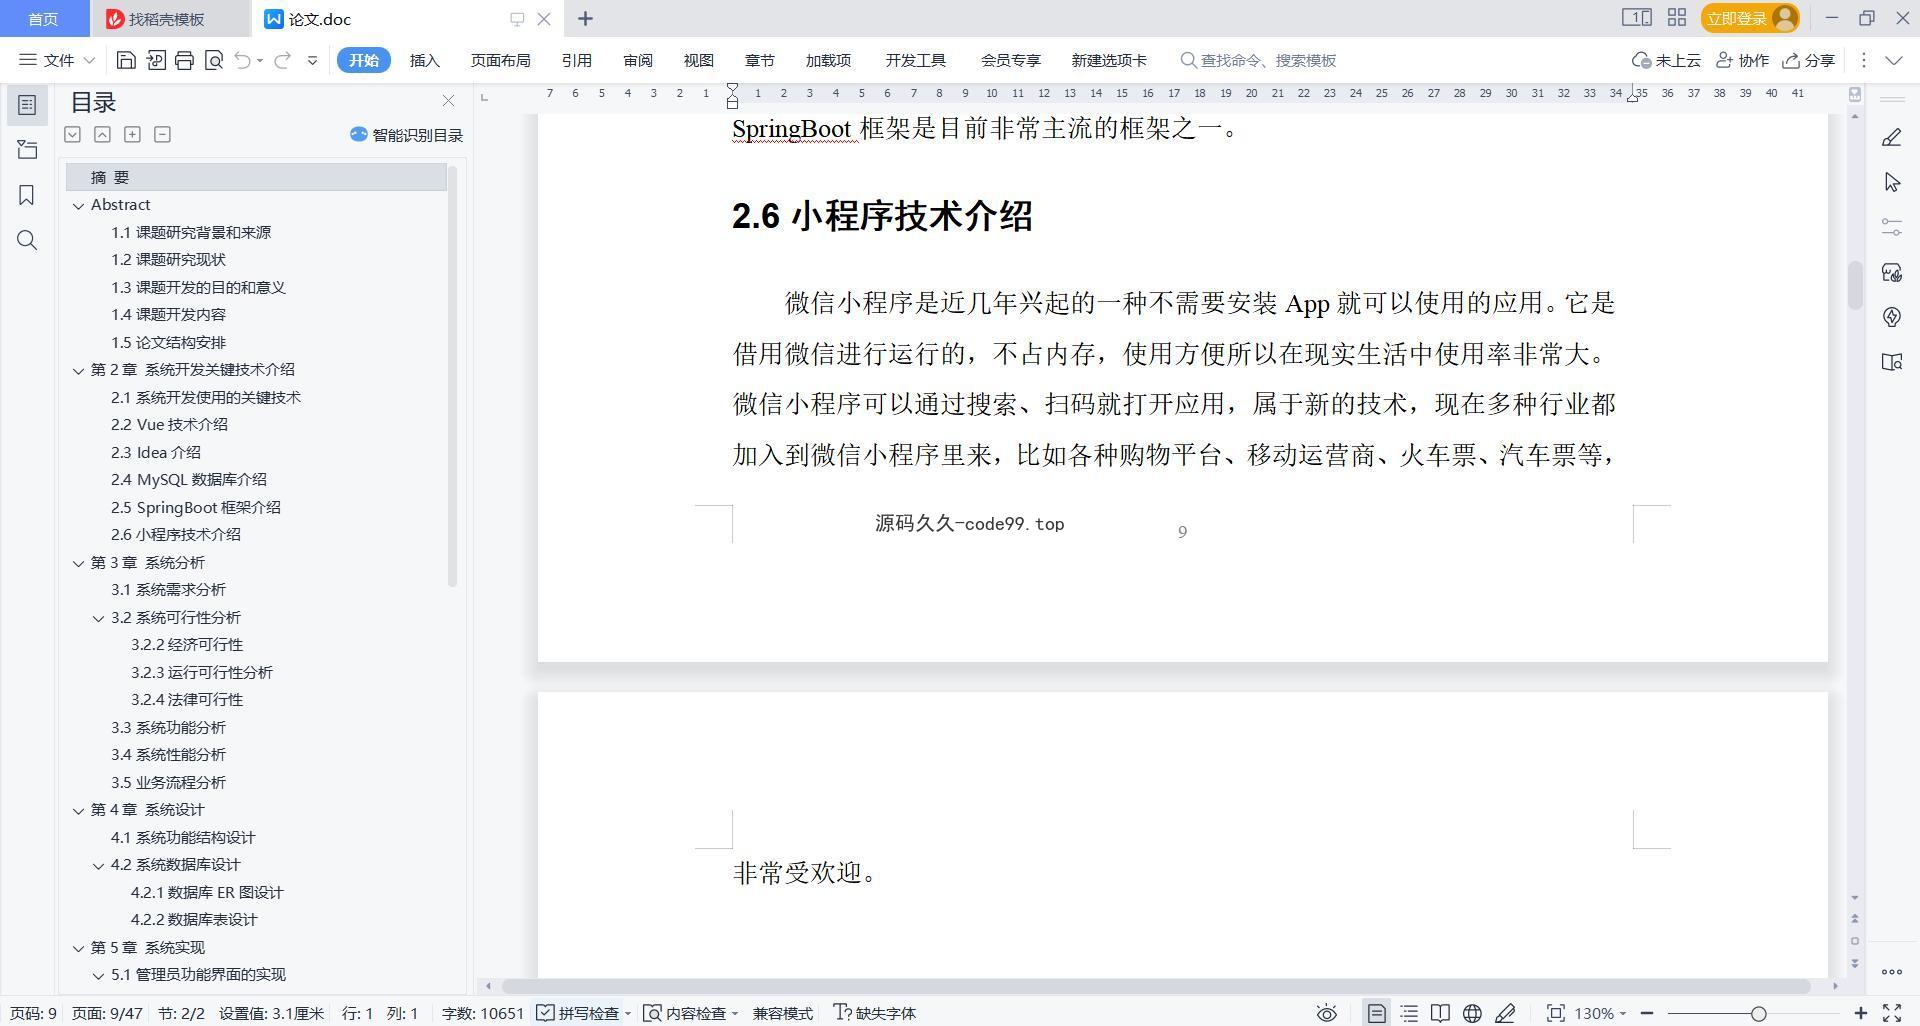
Task: Collapse the Abstract section in outline
Action: (x=78, y=205)
